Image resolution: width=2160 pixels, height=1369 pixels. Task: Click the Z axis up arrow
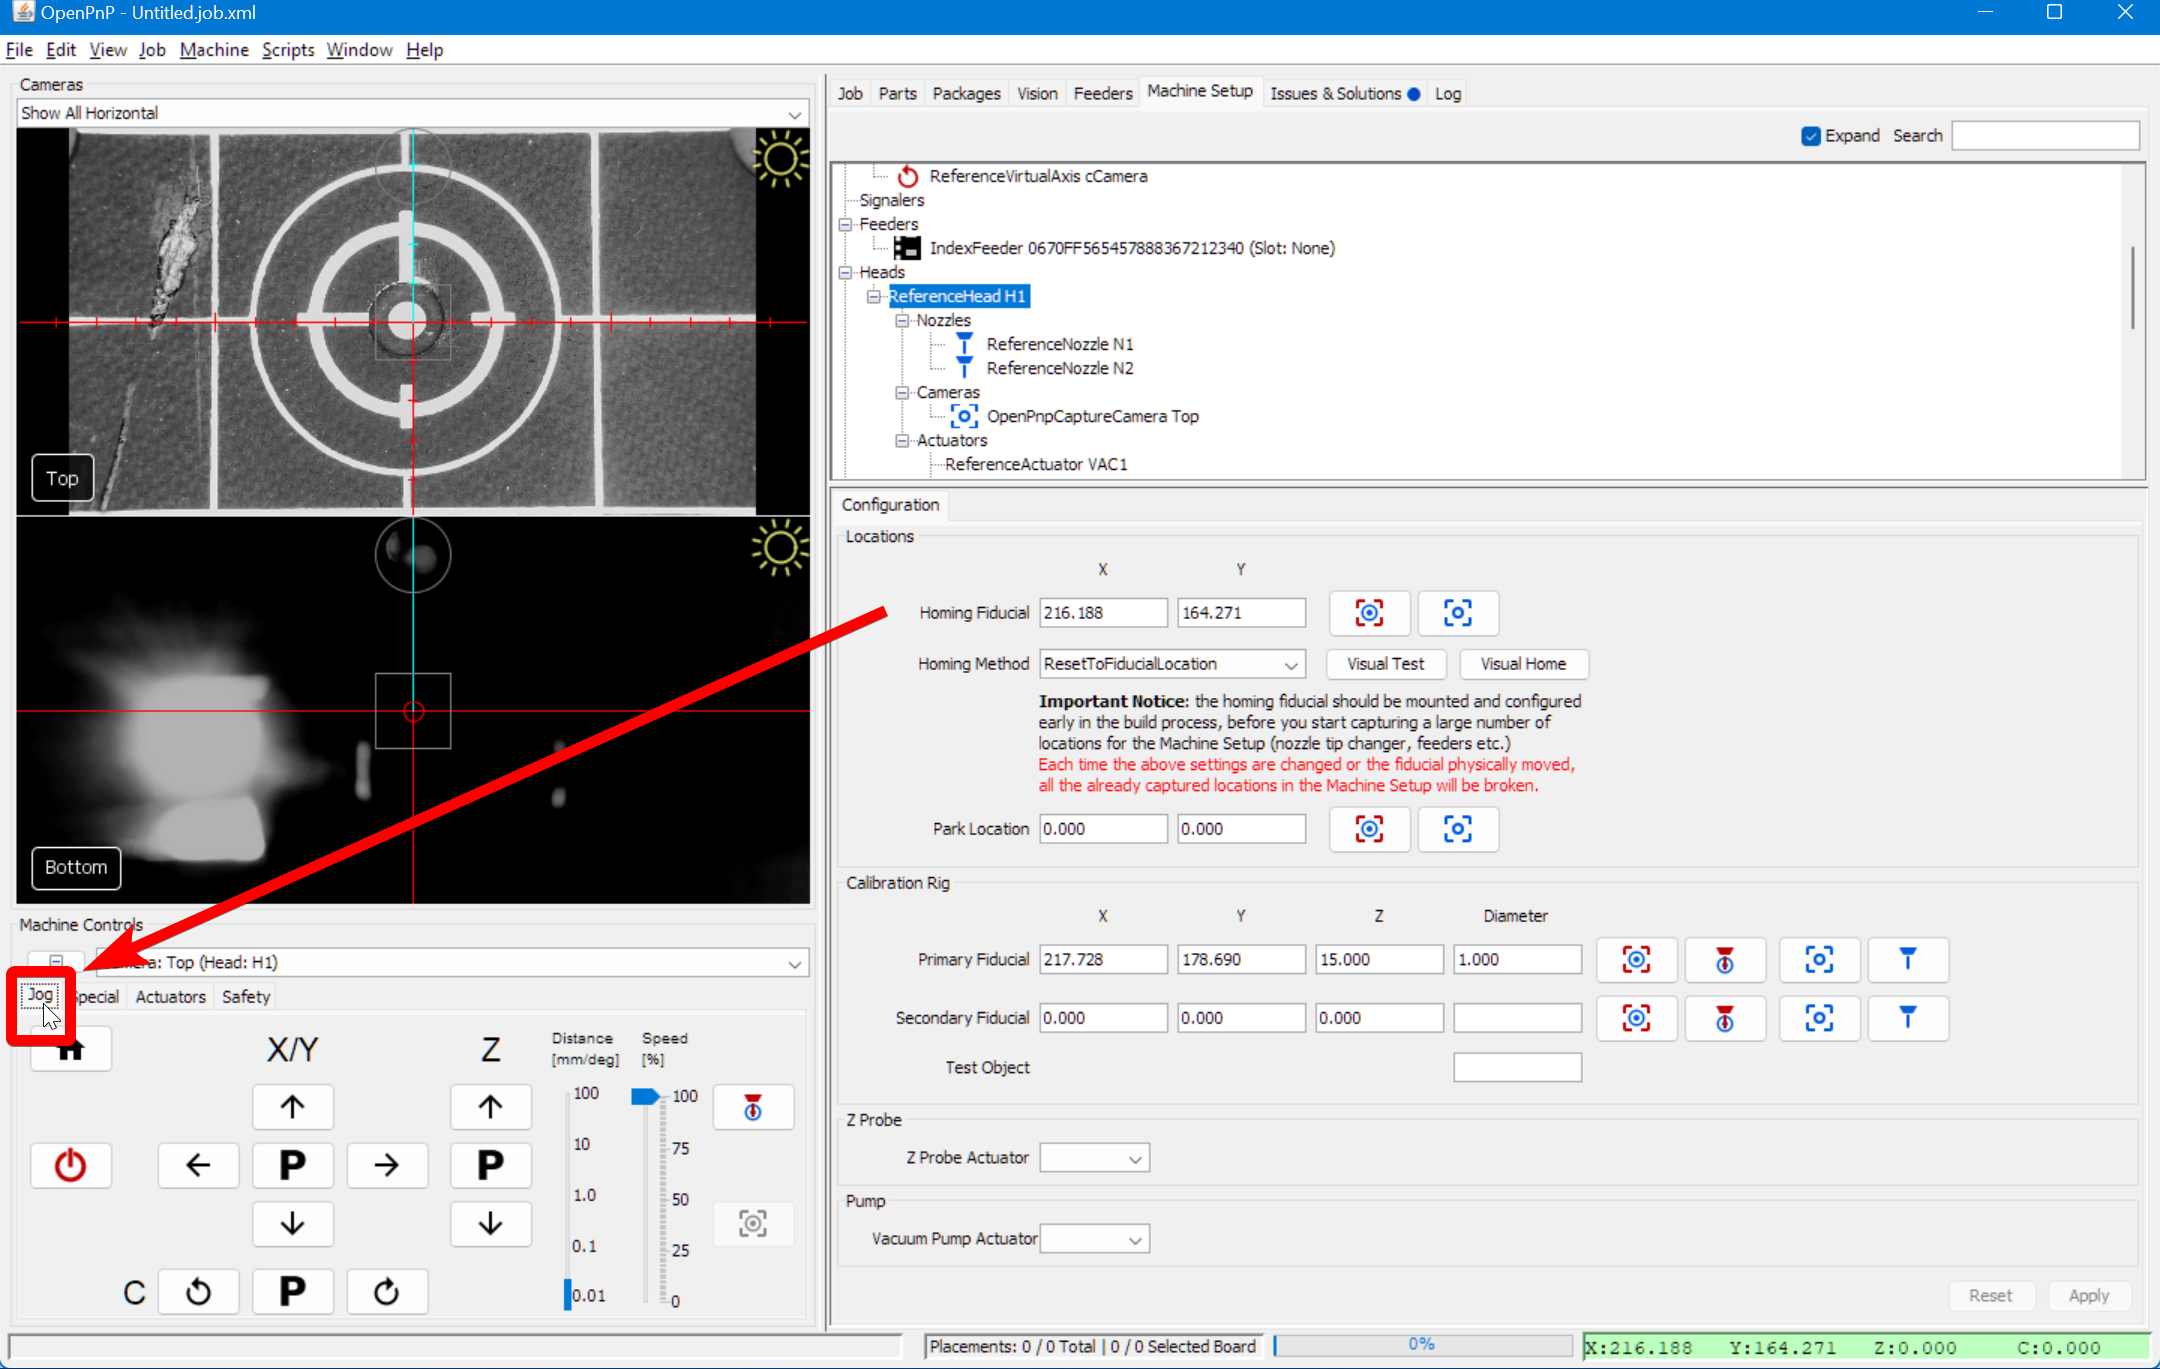[x=490, y=1107]
